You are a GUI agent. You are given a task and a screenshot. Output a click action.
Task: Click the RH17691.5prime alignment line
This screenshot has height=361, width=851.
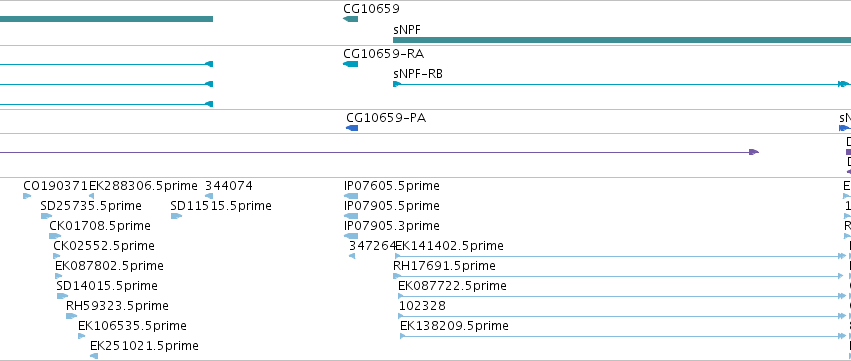(619, 276)
